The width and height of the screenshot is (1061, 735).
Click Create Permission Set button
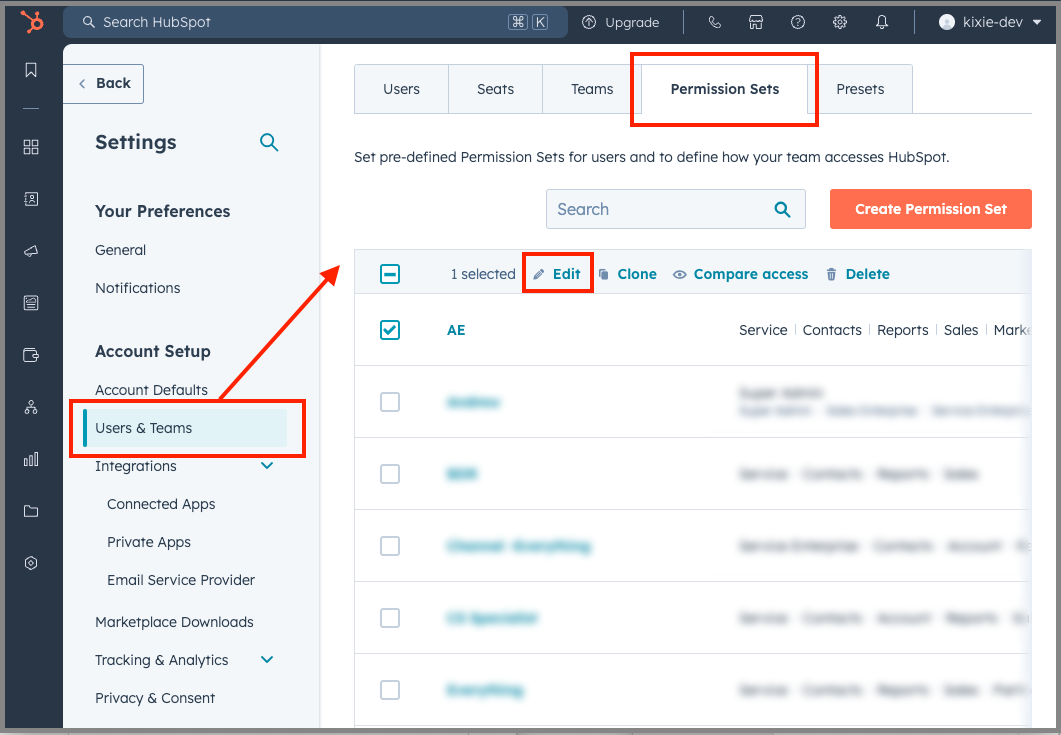[x=930, y=209]
